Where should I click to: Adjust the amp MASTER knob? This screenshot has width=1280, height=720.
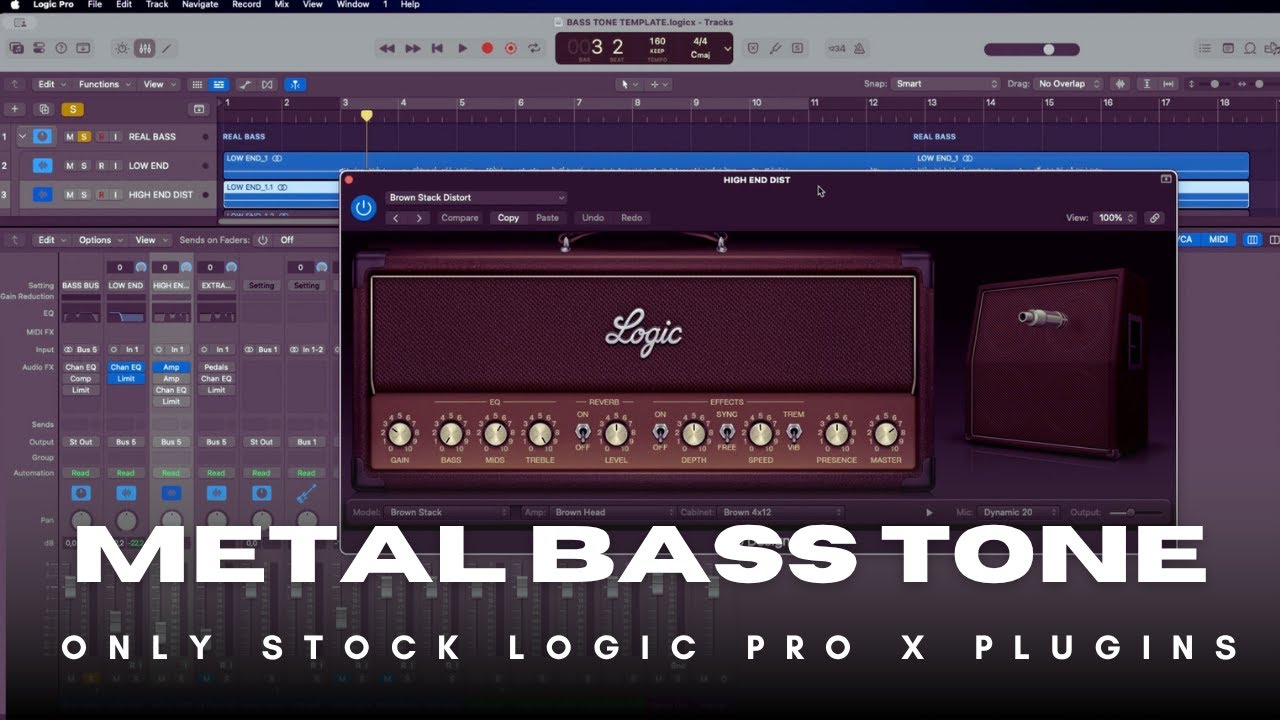point(885,434)
